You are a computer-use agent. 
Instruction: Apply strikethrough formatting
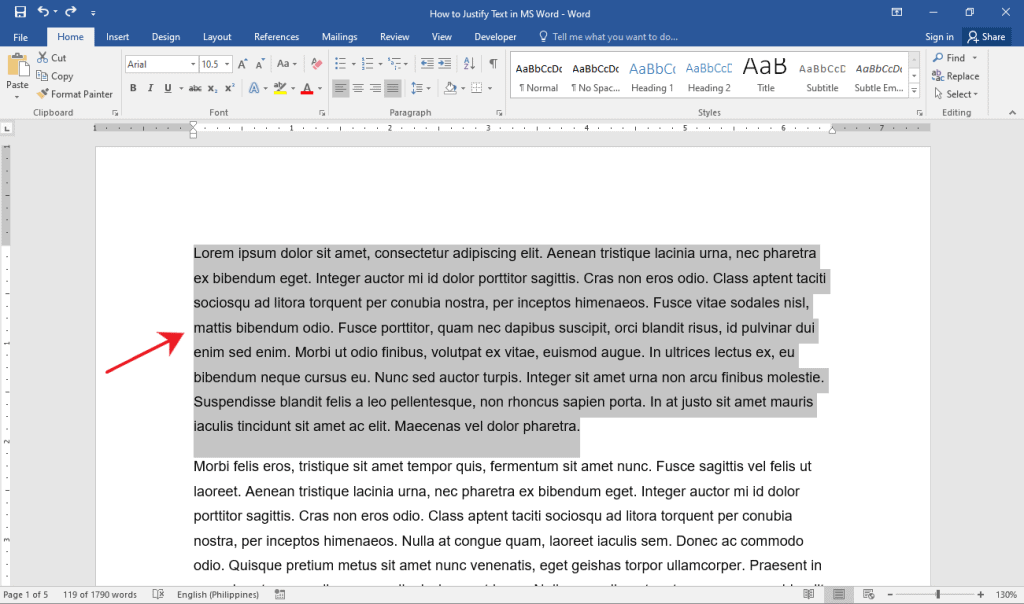pos(195,87)
